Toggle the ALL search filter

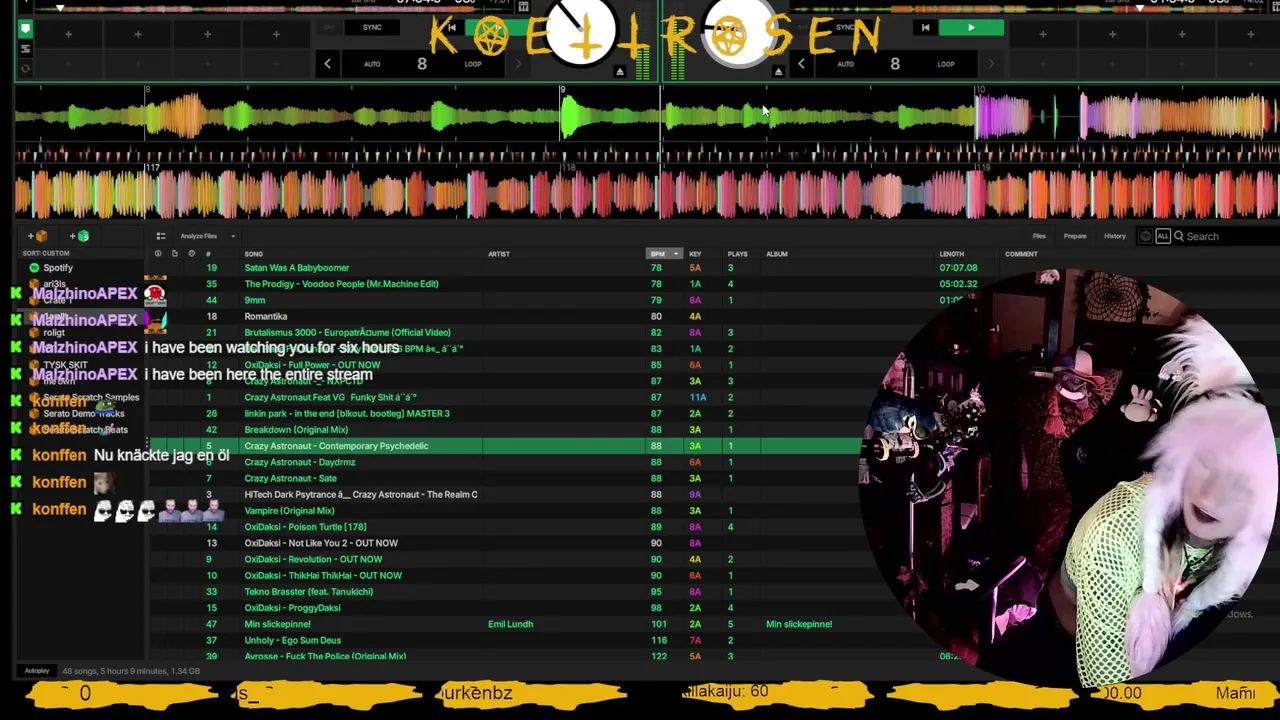click(x=1162, y=237)
